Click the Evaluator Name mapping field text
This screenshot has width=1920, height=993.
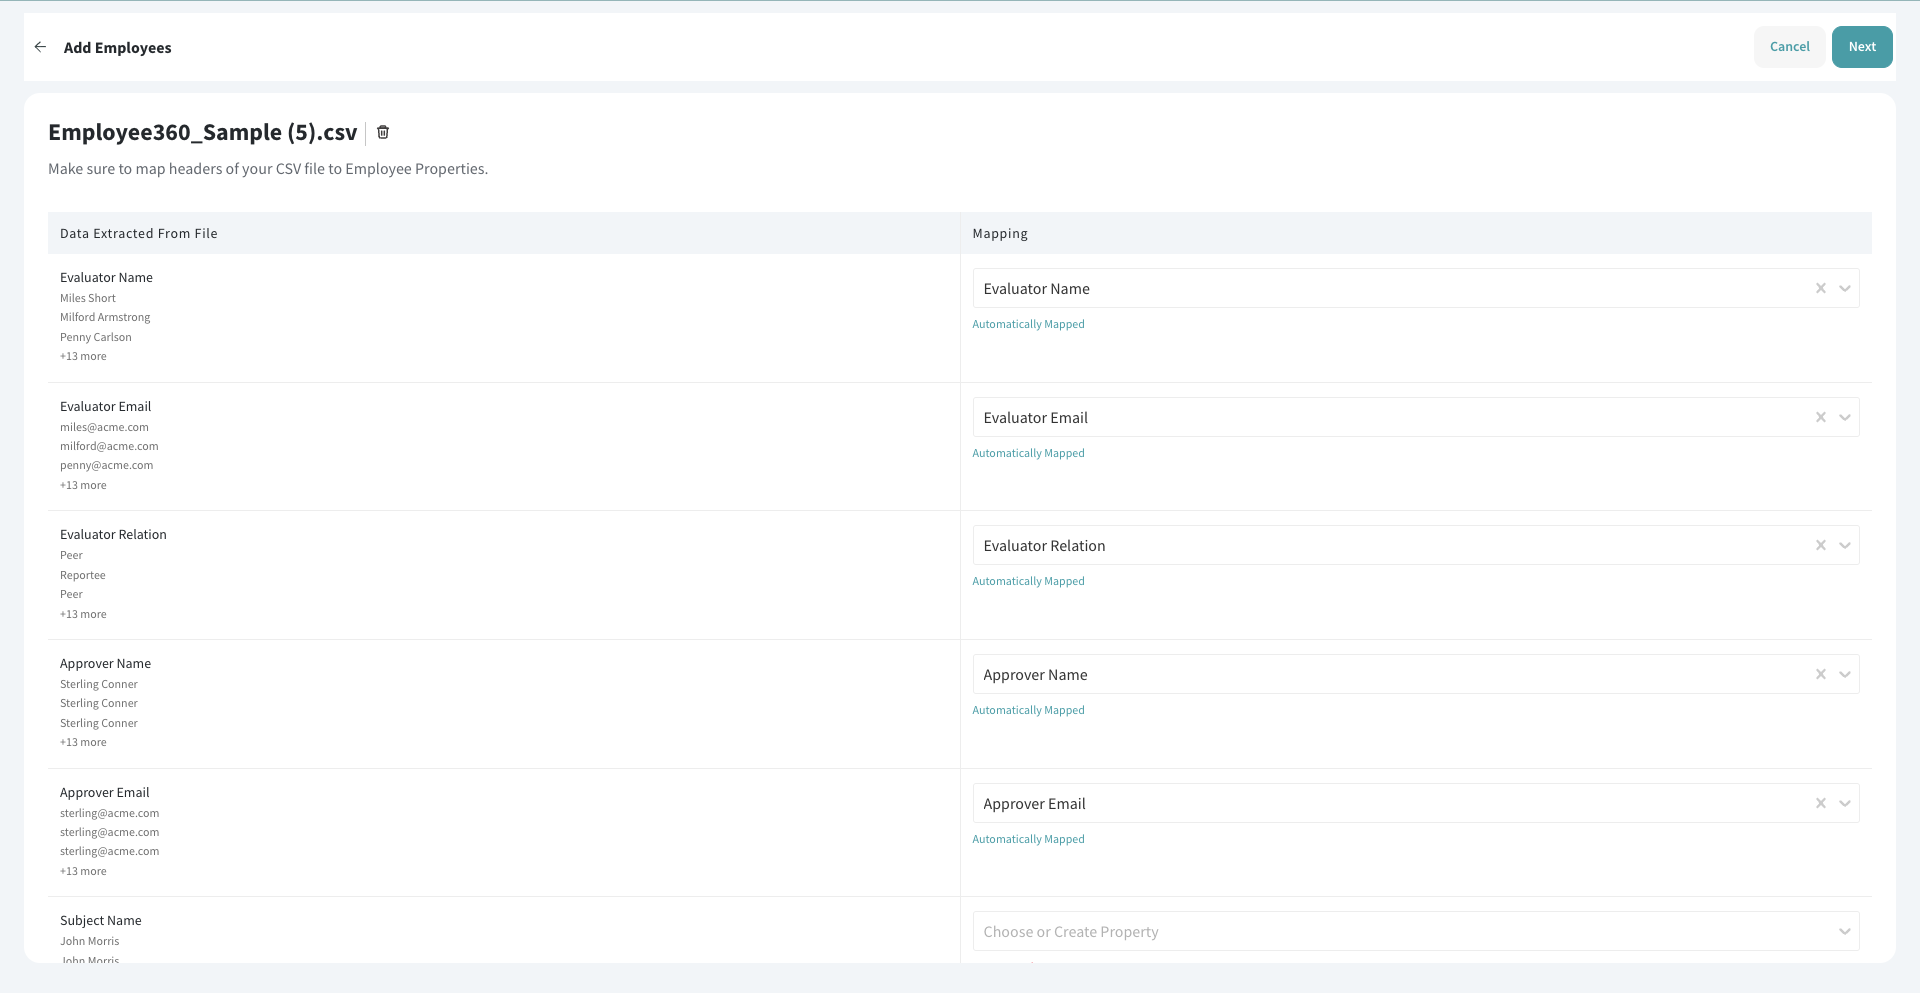point(1036,289)
